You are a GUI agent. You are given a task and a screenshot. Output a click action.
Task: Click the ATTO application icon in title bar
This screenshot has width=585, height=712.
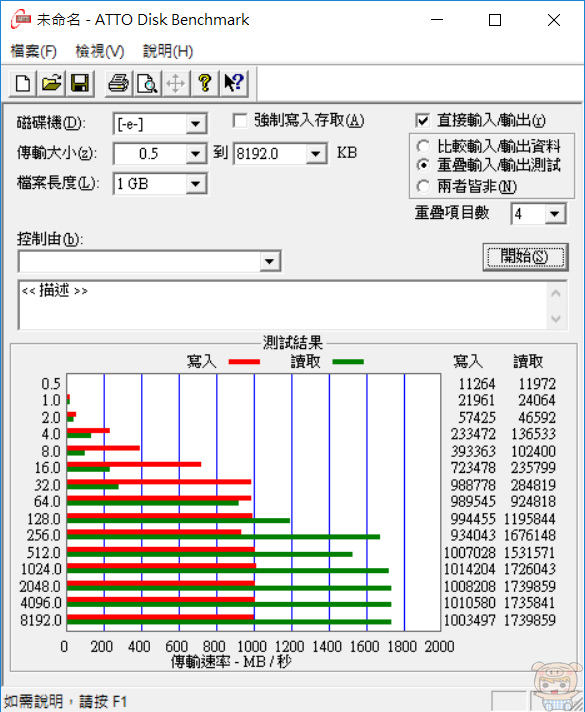tap(21, 20)
